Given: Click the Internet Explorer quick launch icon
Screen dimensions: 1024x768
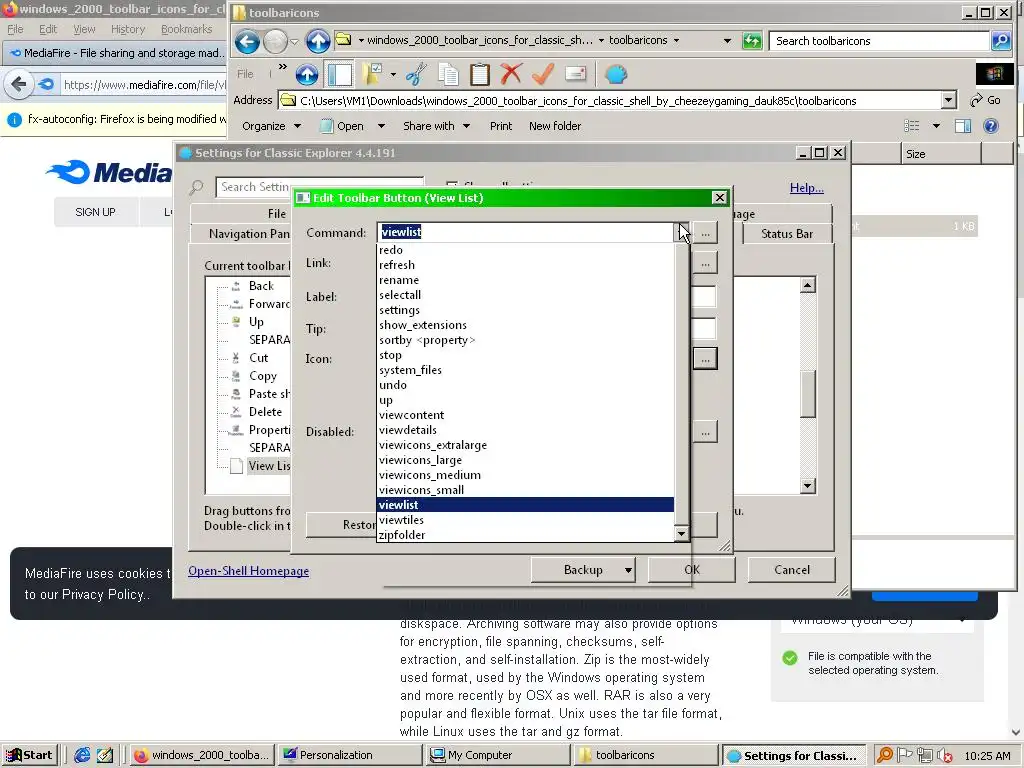Looking at the screenshot, I should (82, 755).
